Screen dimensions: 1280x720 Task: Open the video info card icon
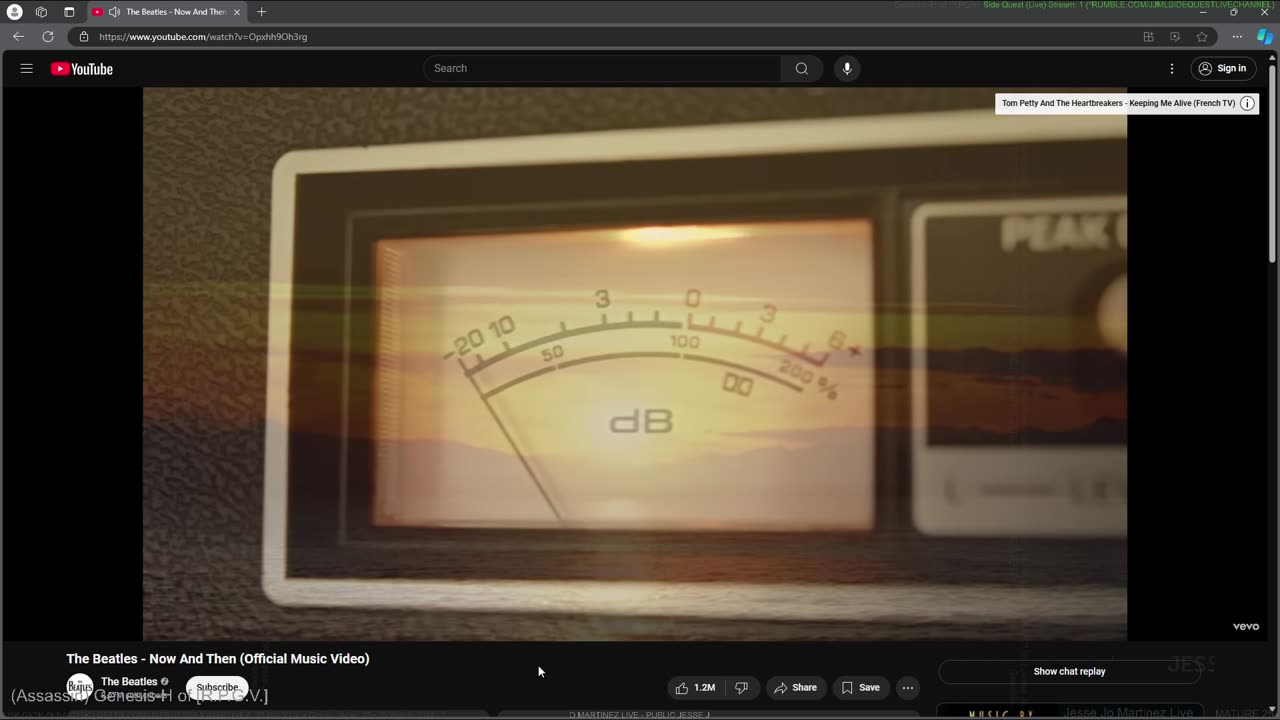pyautogui.click(x=1247, y=103)
